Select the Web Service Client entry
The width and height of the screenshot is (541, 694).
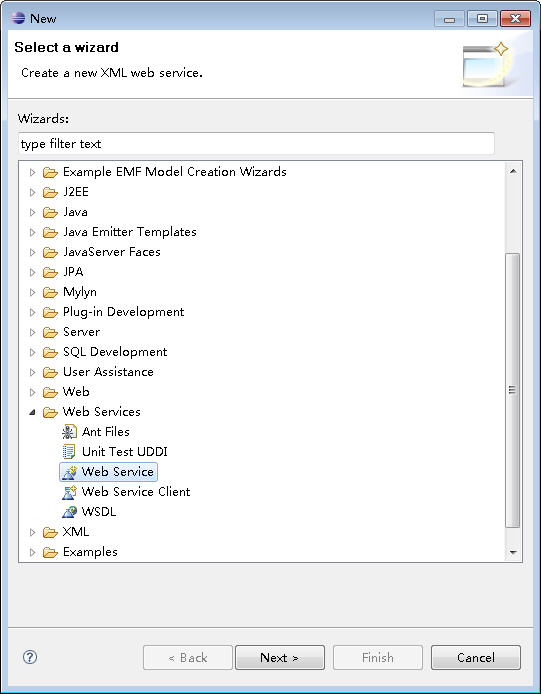[x=136, y=491]
